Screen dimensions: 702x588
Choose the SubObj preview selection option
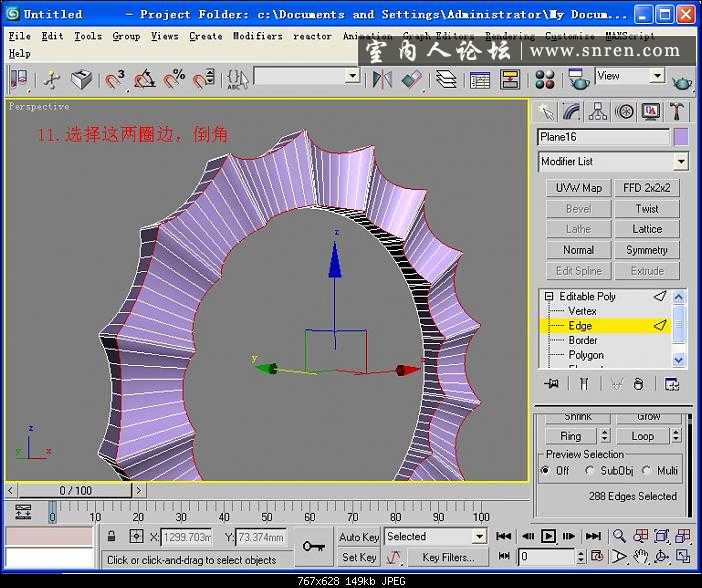point(591,471)
